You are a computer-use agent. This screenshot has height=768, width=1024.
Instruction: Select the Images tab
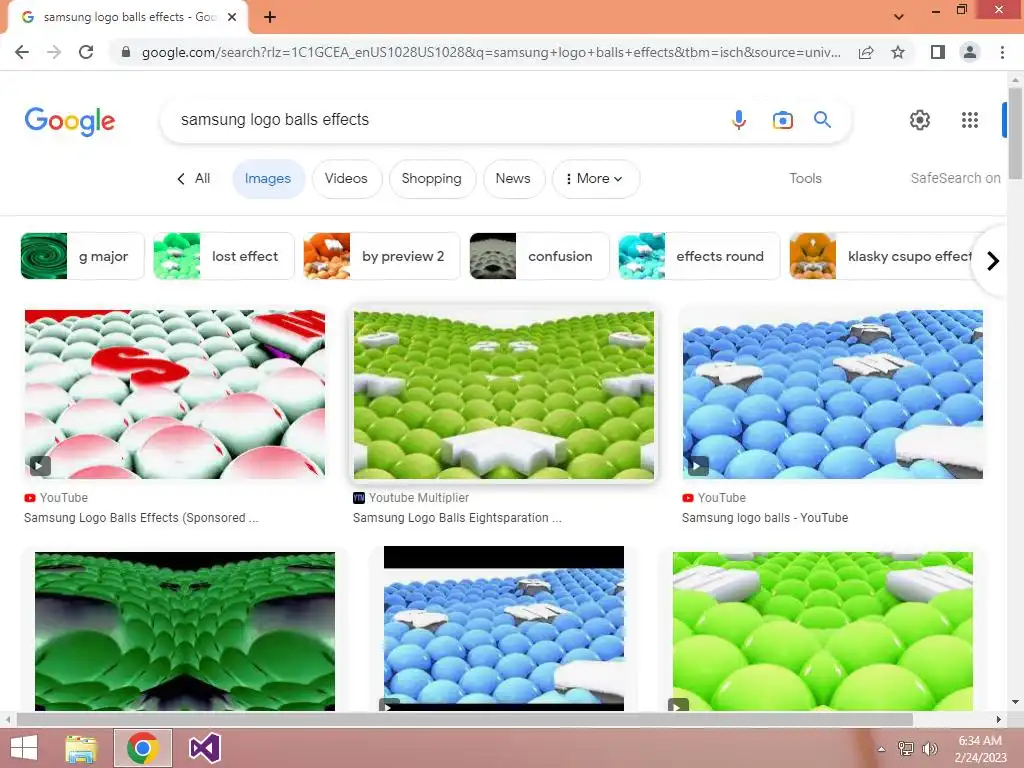[x=268, y=179]
